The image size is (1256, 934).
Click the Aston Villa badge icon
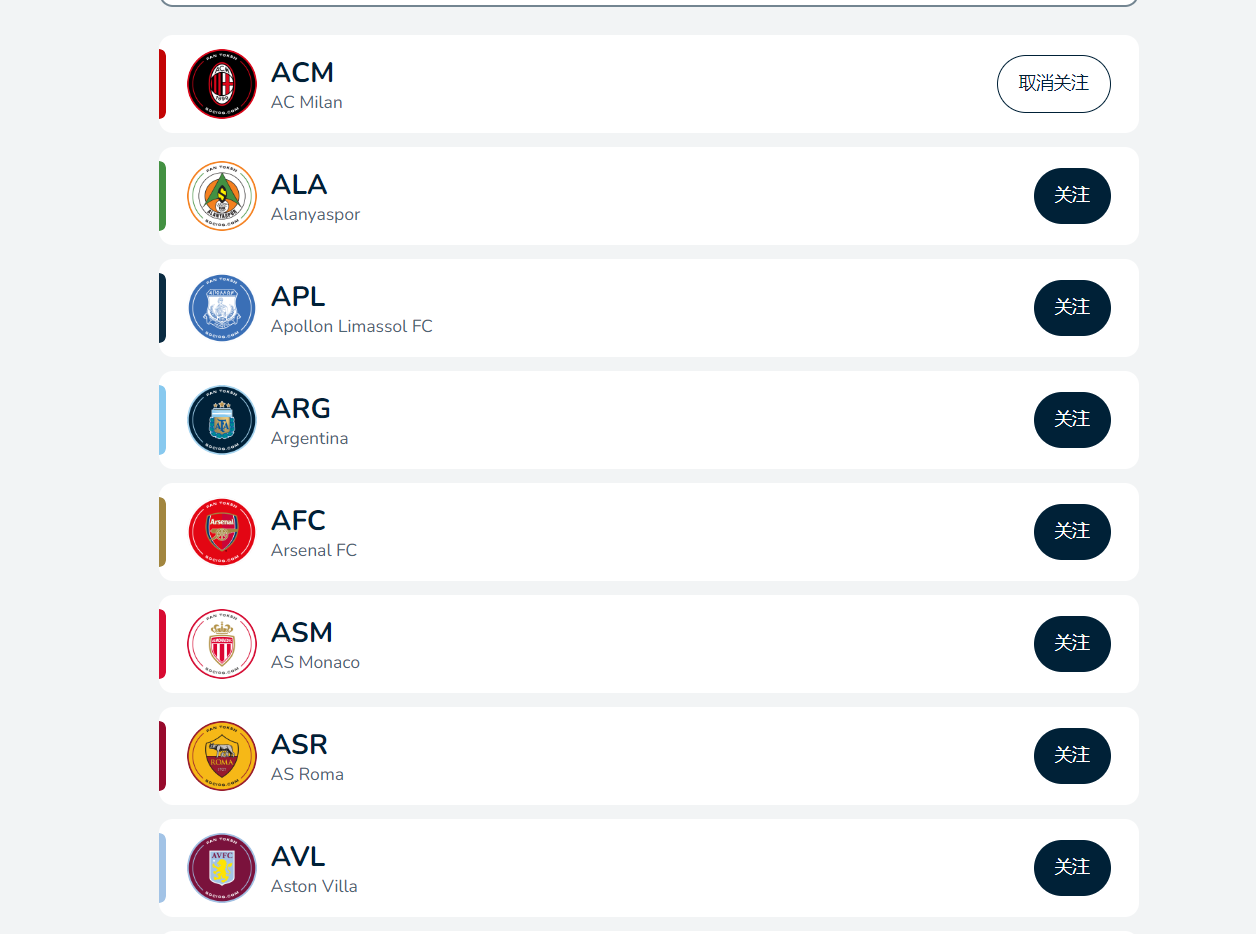pyautogui.click(x=222, y=868)
